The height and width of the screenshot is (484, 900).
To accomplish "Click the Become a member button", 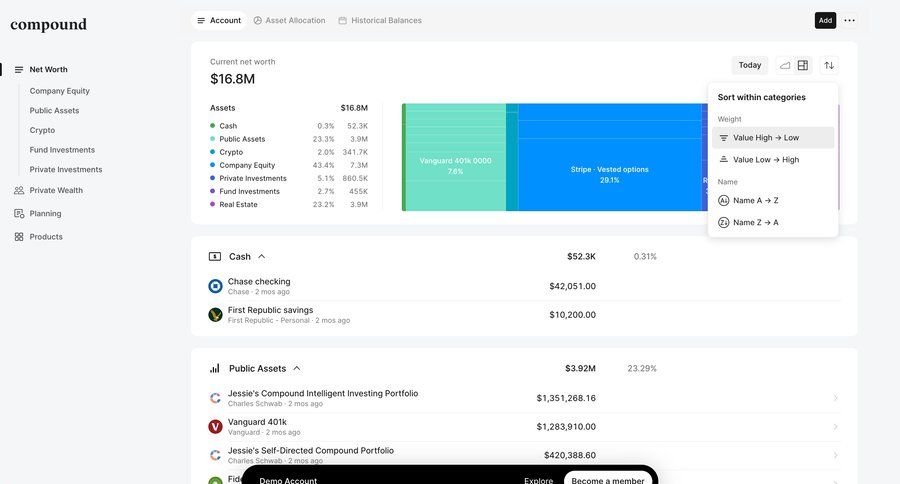I will (608, 480).
